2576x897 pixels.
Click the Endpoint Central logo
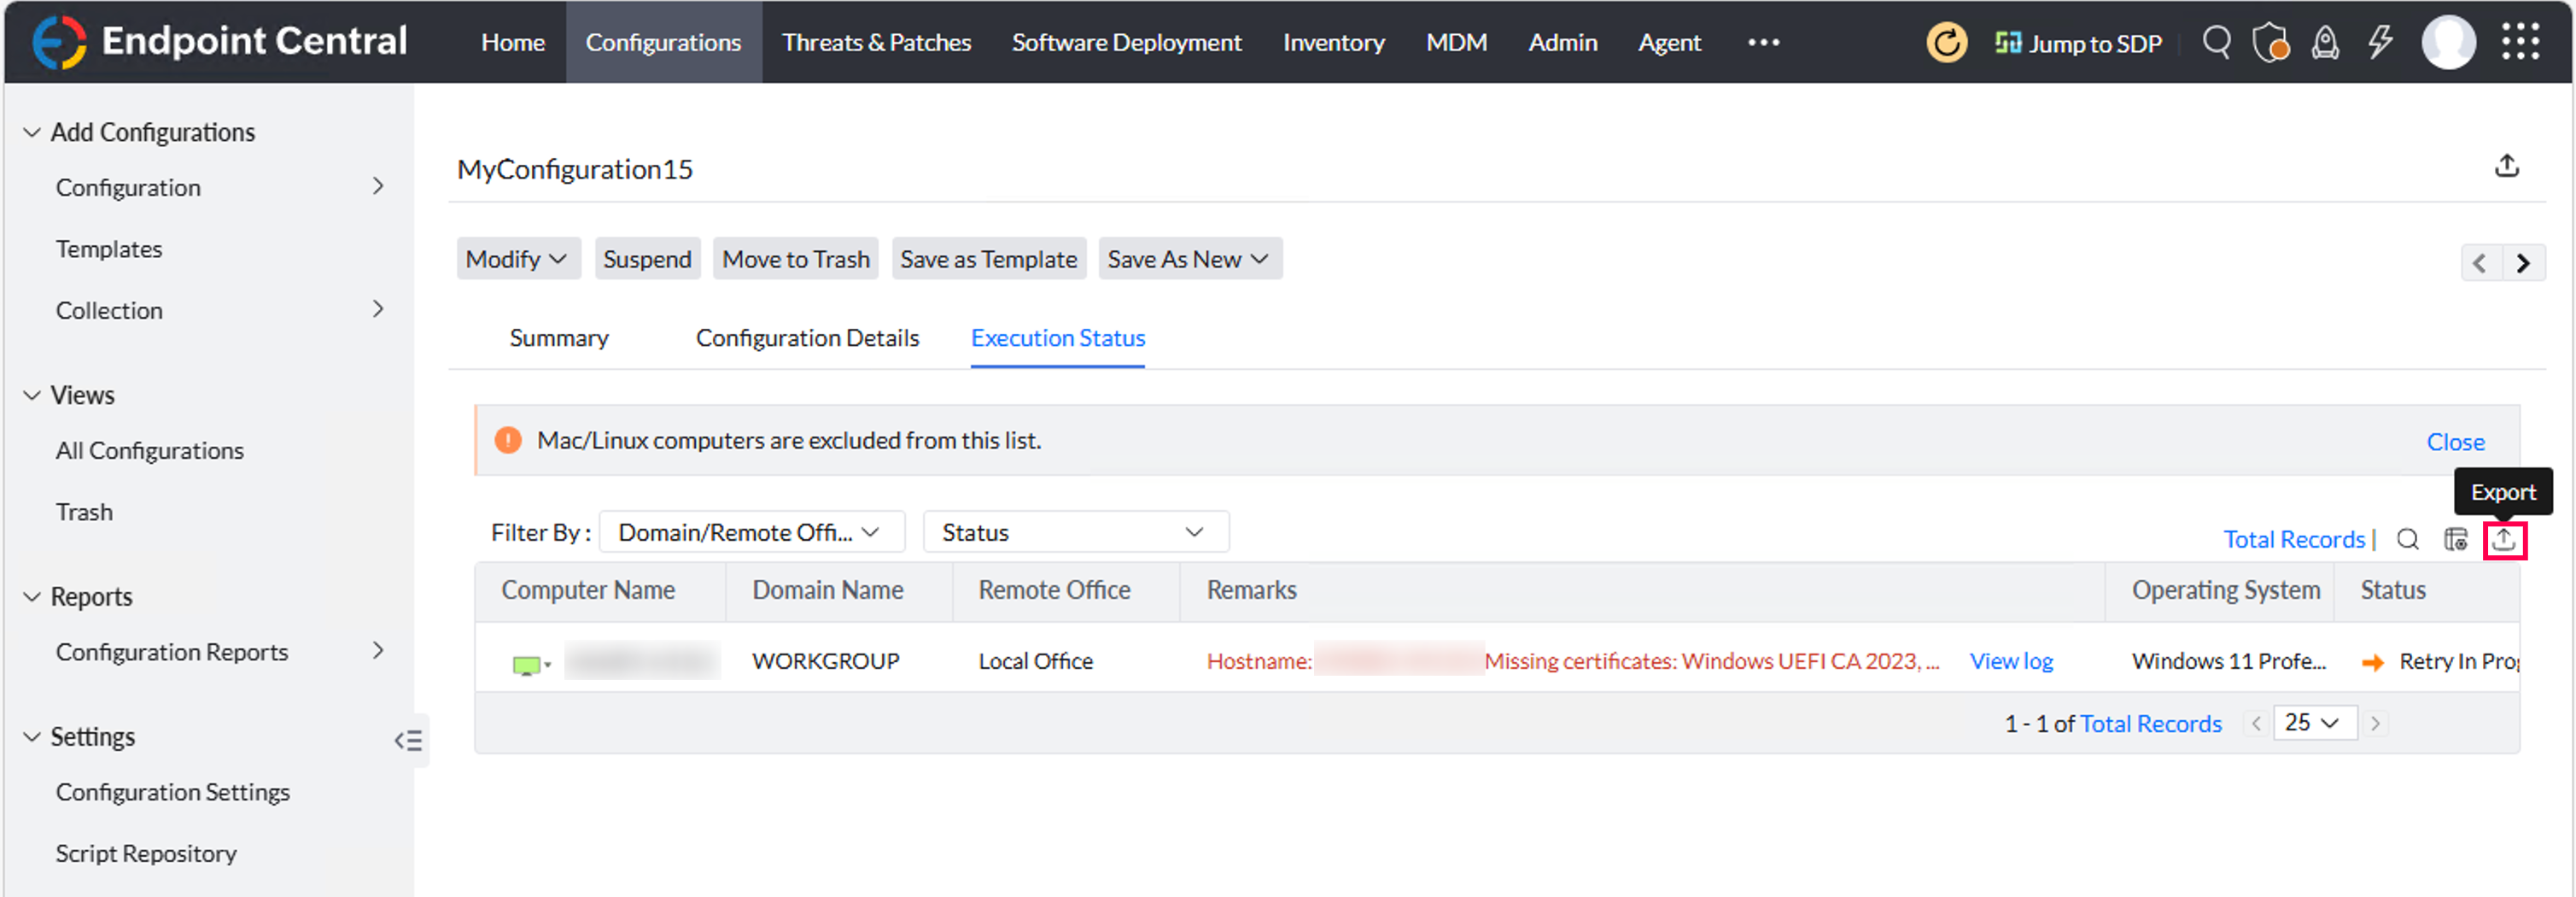point(220,42)
